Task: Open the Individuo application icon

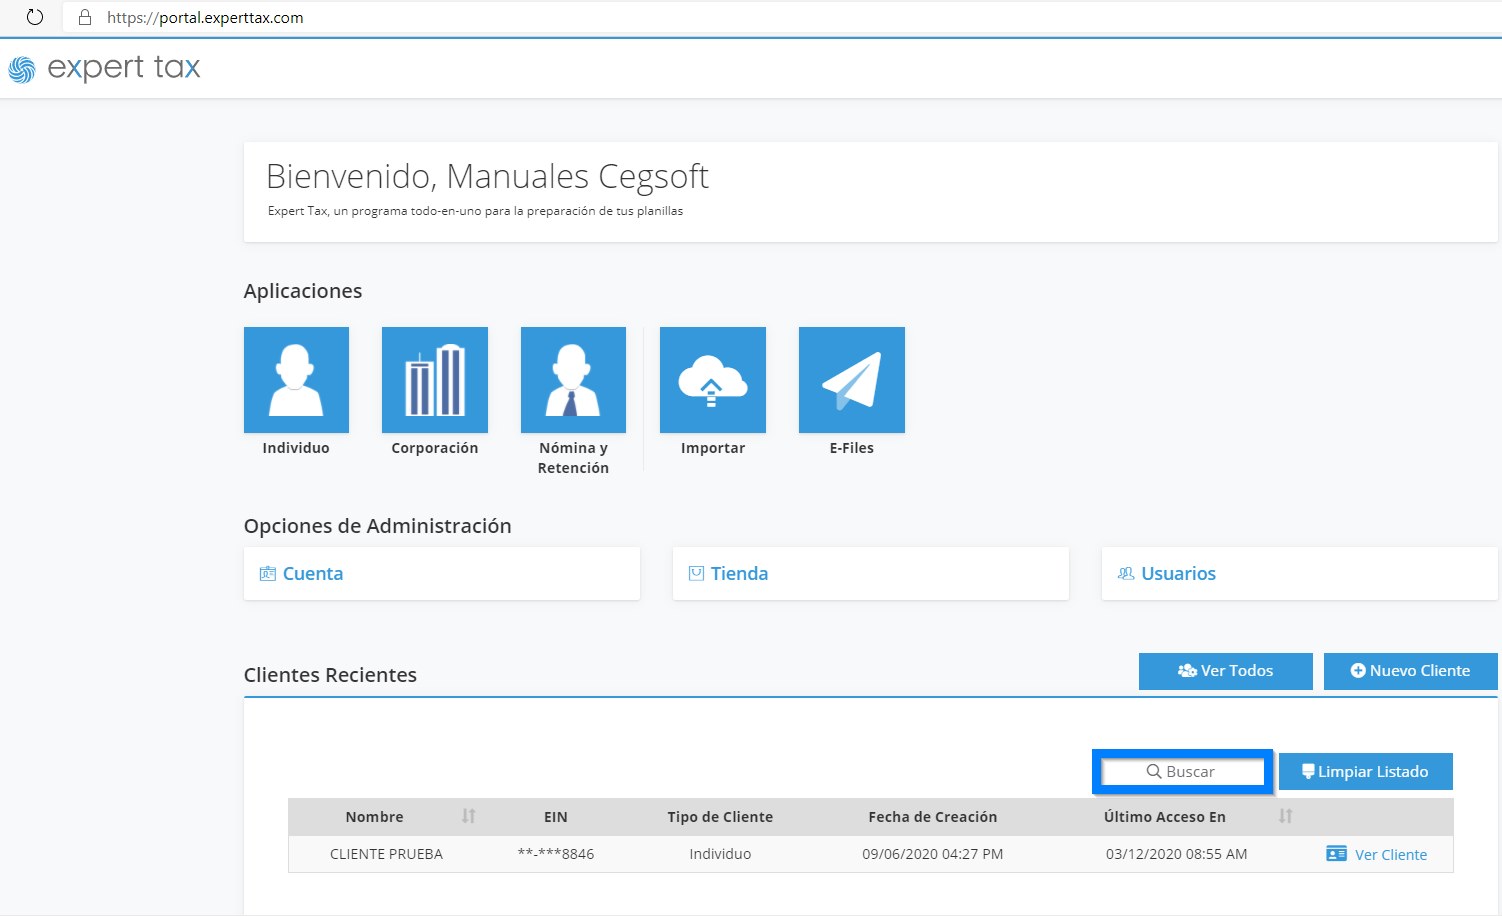Action: point(296,380)
